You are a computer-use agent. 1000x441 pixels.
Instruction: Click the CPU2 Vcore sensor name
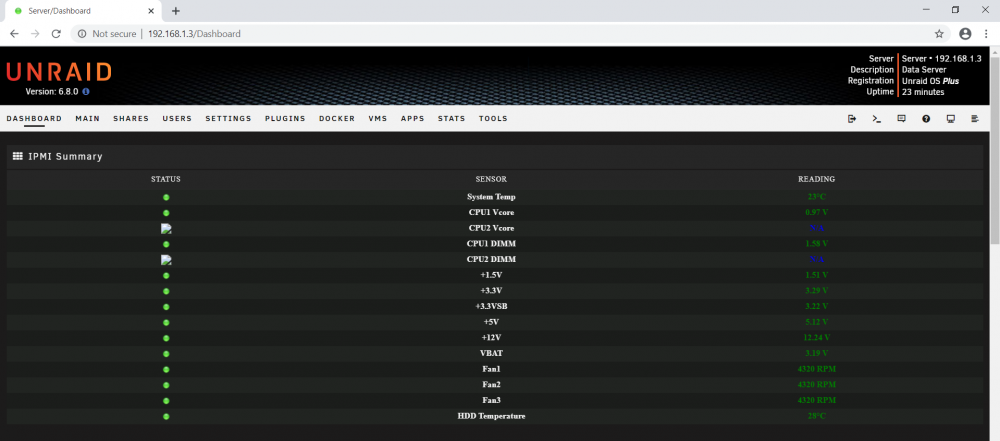pyautogui.click(x=491, y=228)
